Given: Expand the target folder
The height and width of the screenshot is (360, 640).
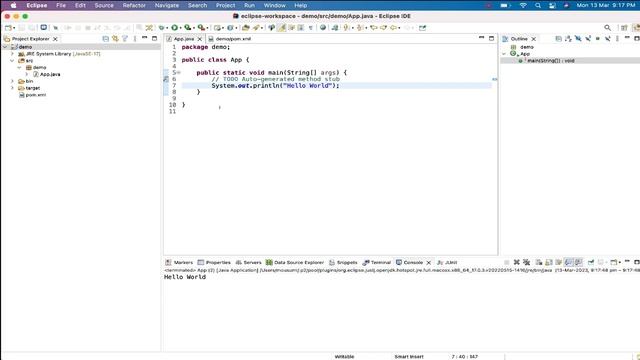Looking at the screenshot, I should coord(12,88).
